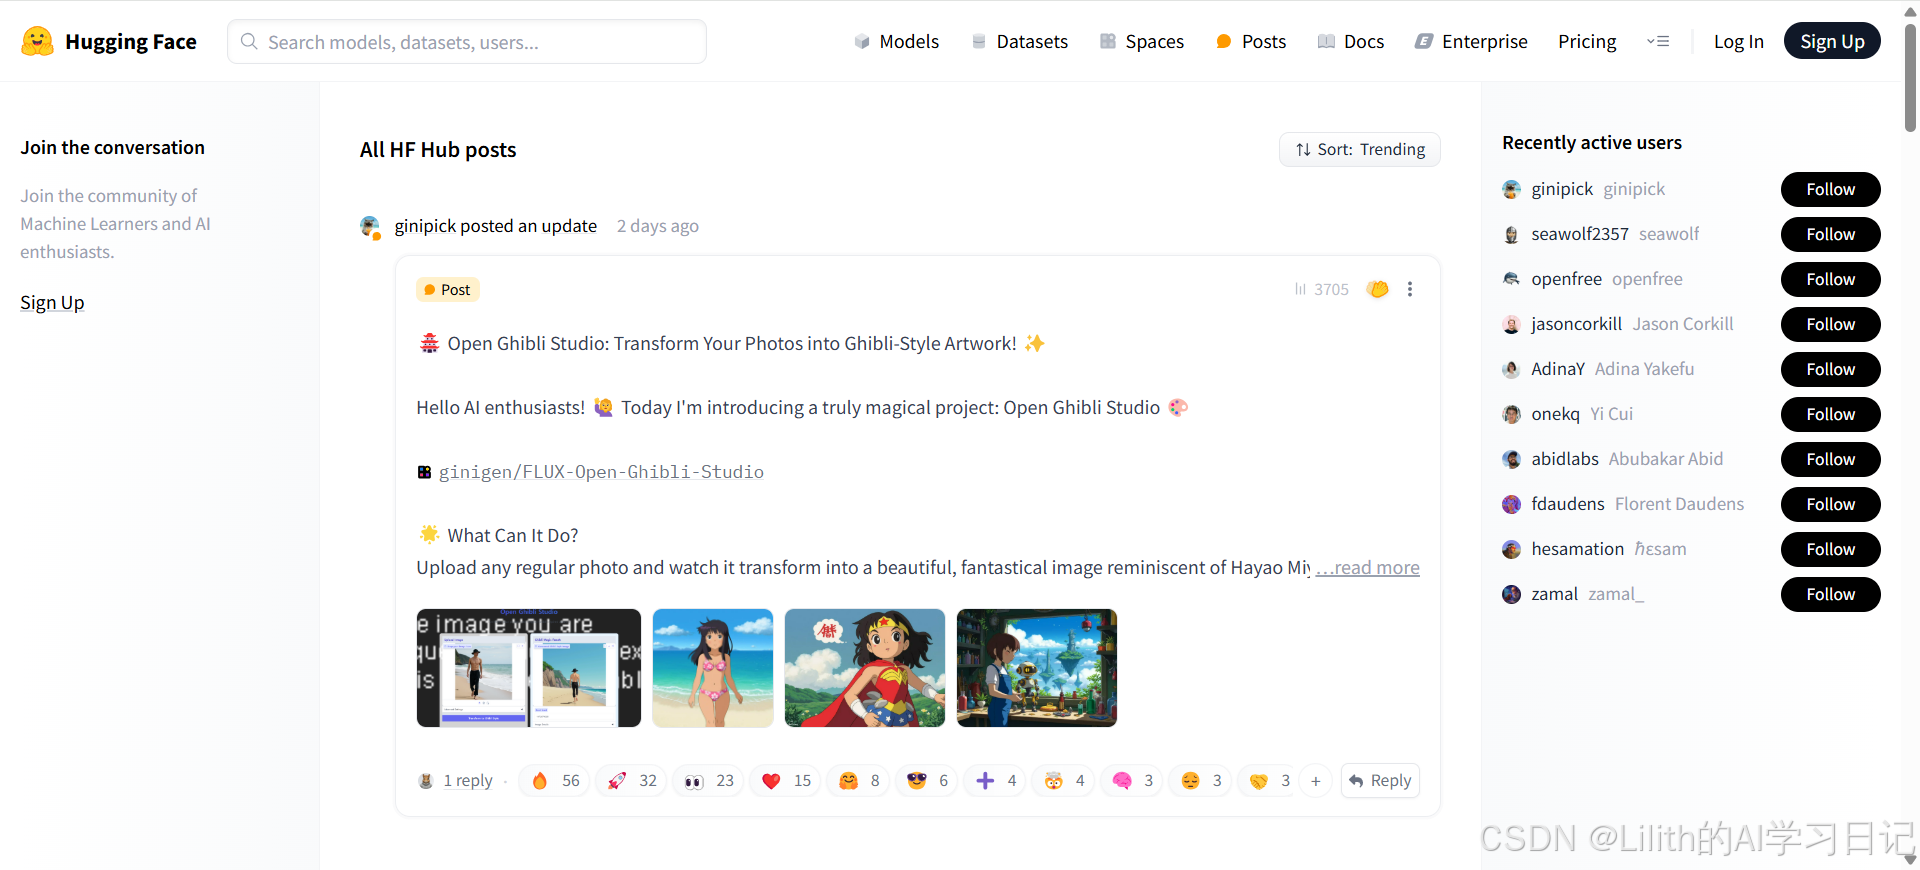Open seawolf2357's avatar icon
Screen dimensions: 1920x870
tap(1511, 234)
